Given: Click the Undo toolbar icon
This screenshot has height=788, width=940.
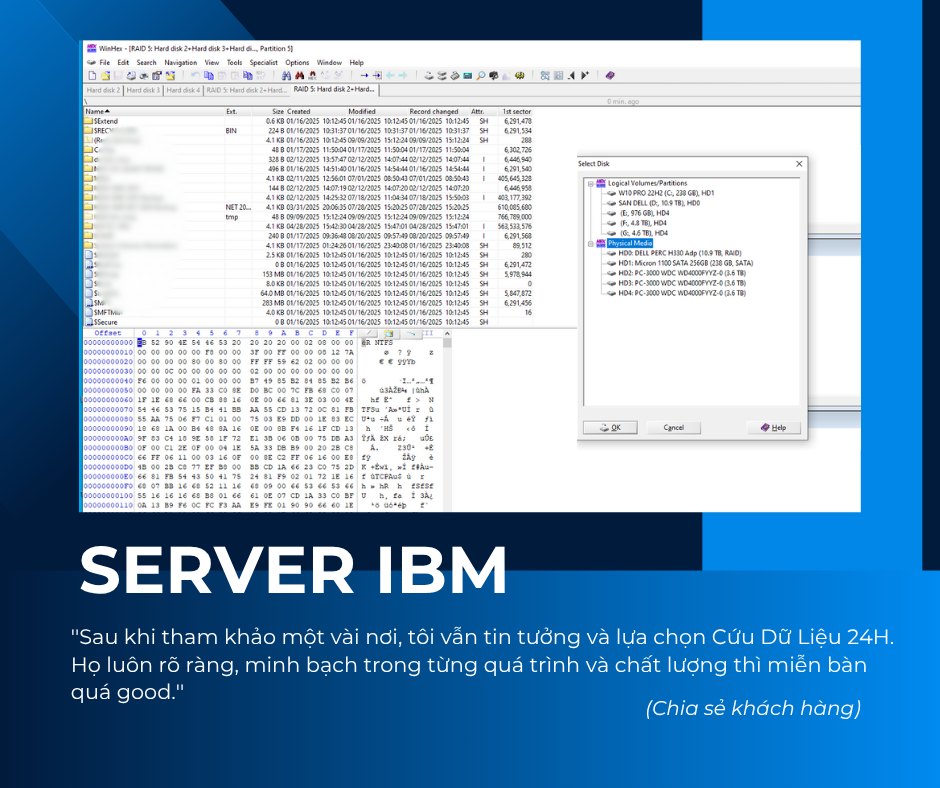Looking at the screenshot, I should [x=195, y=76].
